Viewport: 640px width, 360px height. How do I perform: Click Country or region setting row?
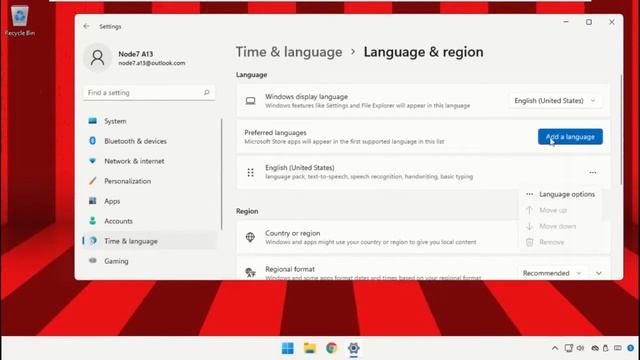click(x=423, y=237)
